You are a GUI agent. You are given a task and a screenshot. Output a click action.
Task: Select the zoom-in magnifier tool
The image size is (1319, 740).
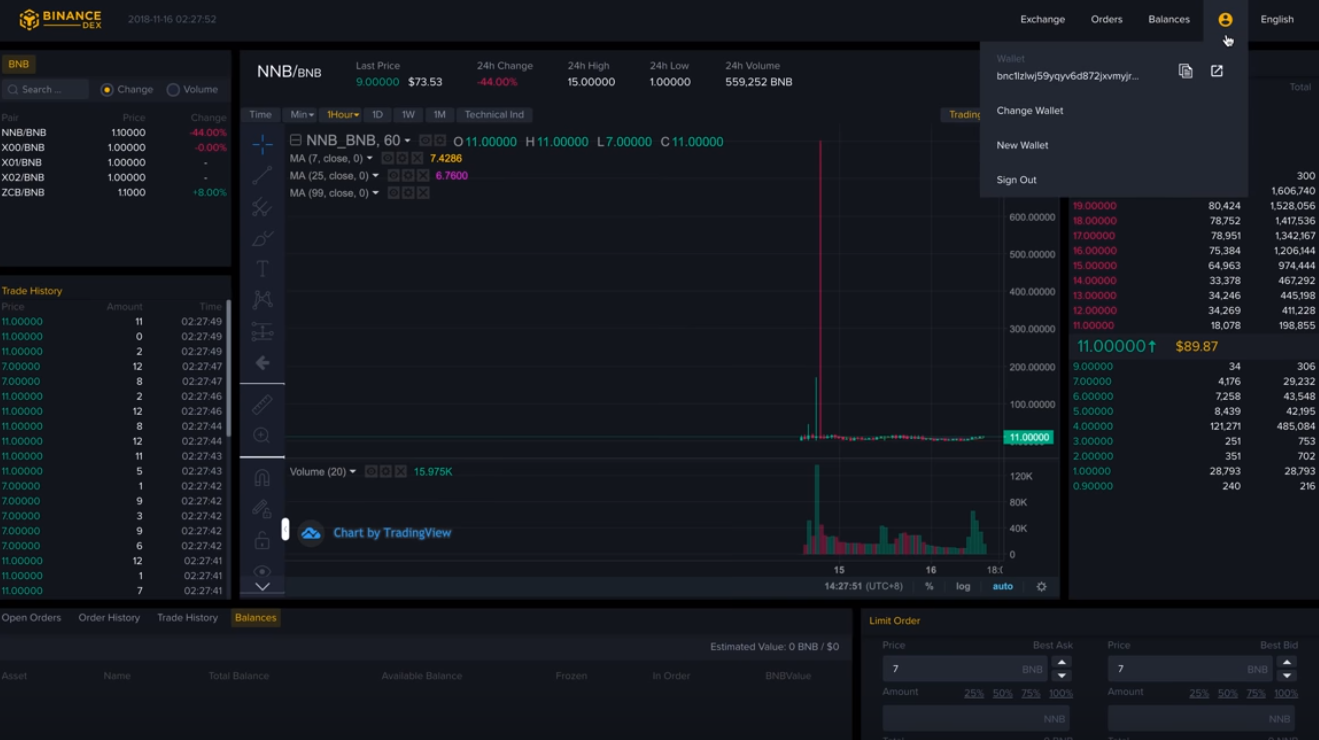pos(262,435)
